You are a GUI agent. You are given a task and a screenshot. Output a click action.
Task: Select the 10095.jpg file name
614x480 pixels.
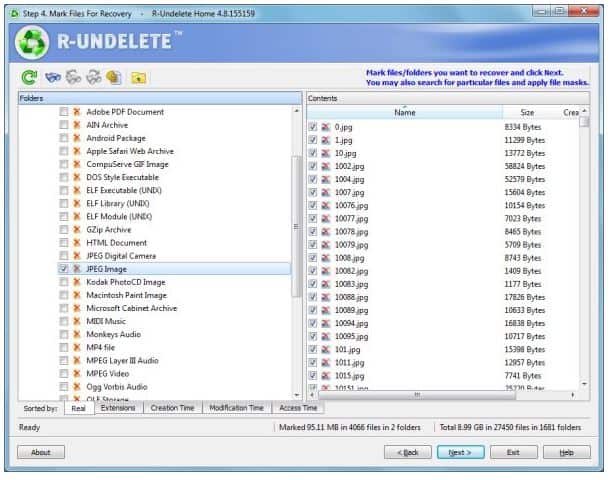coord(351,337)
